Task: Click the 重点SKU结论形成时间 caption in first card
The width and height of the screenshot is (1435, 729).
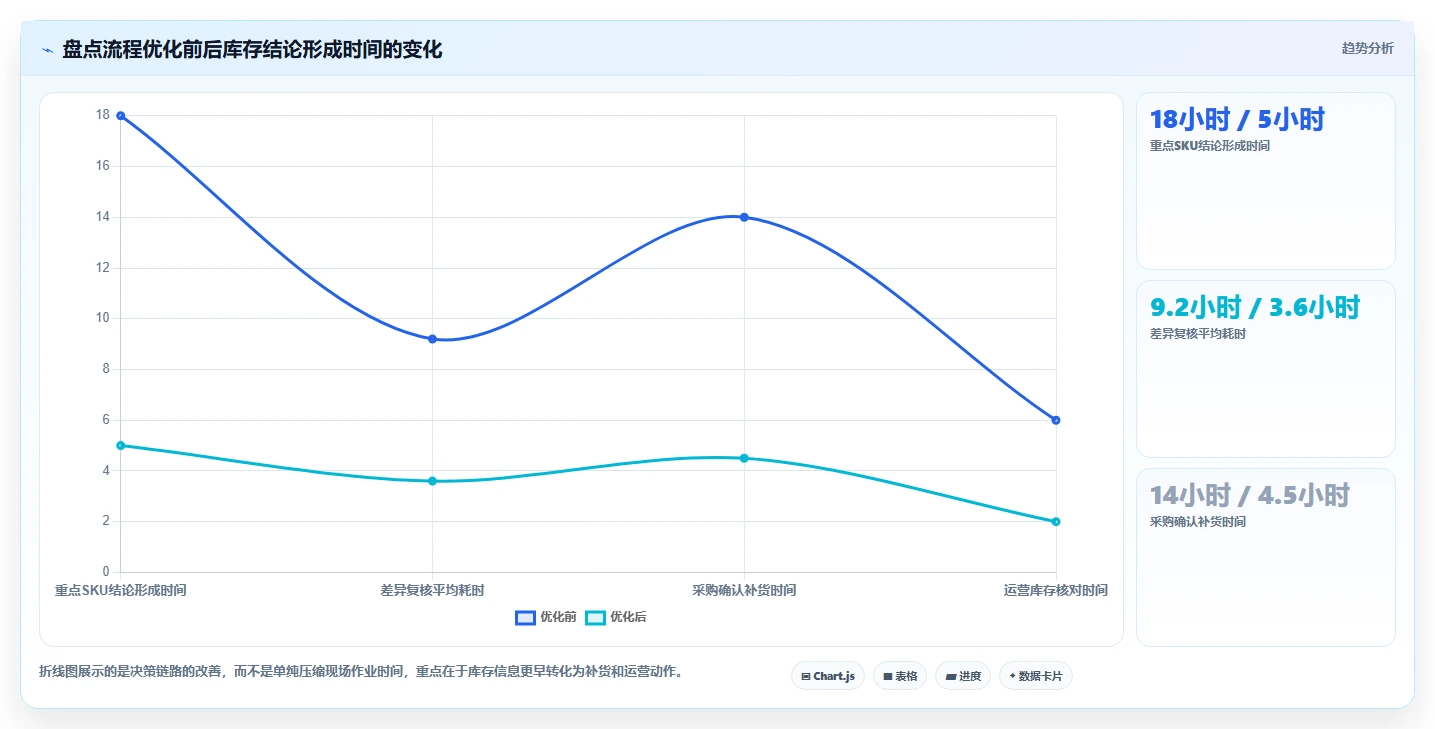Action: click(1210, 146)
